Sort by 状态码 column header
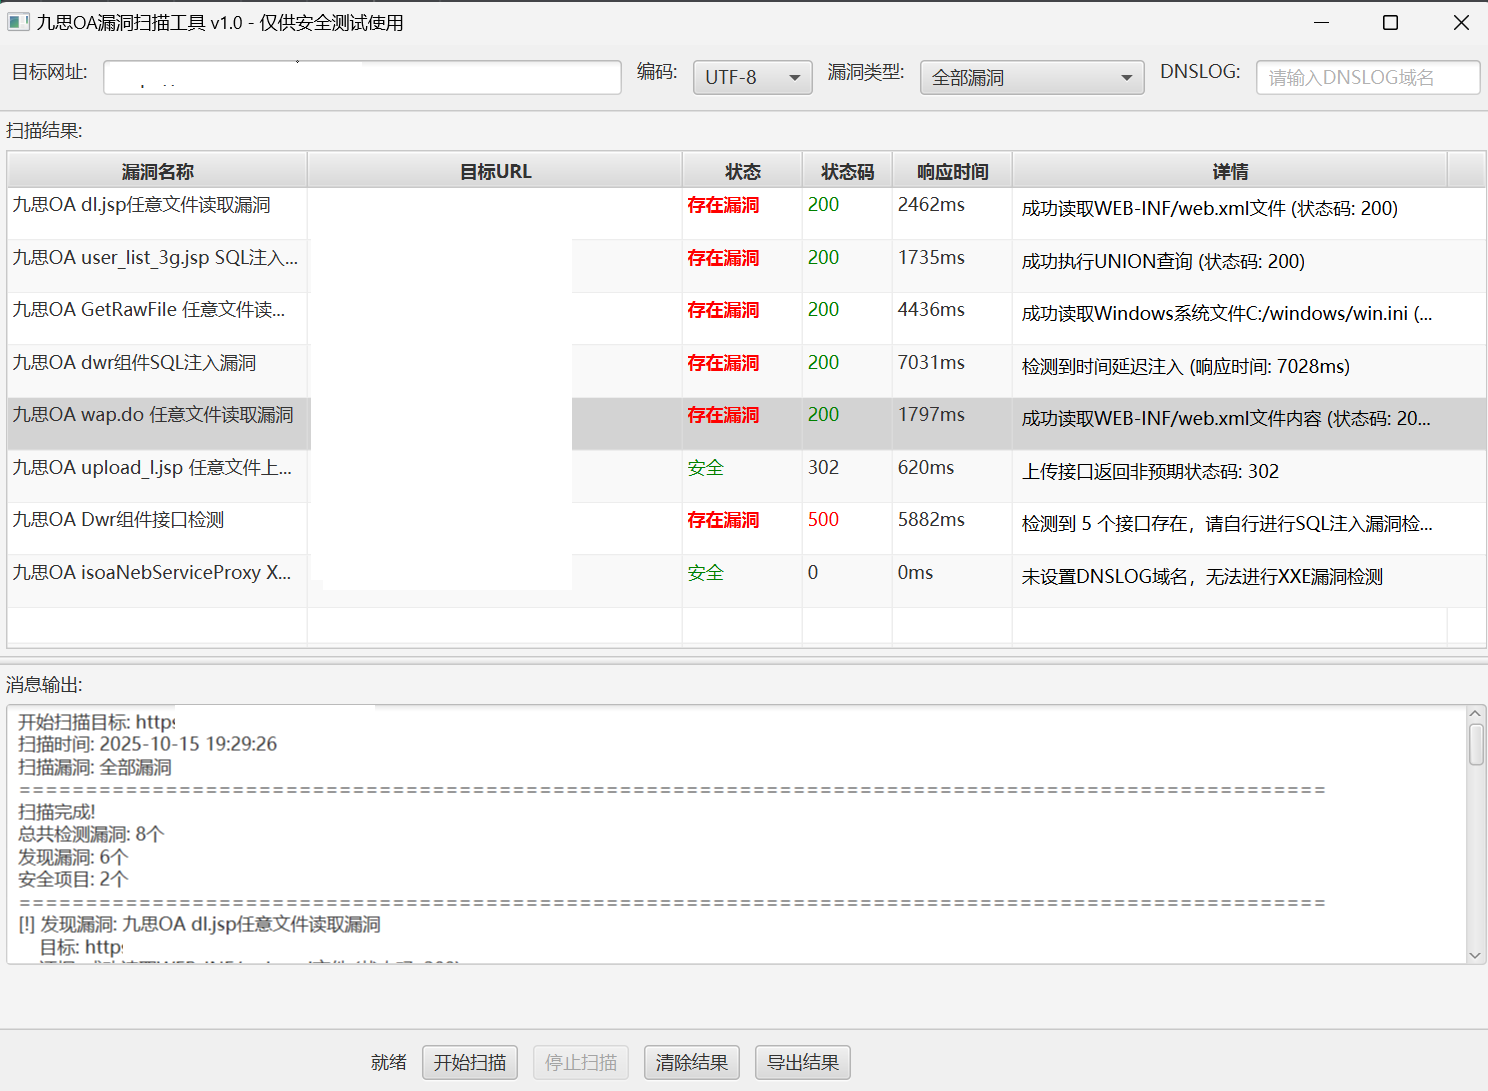The width and height of the screenshot is (1488, 1091). click(847, 171)
